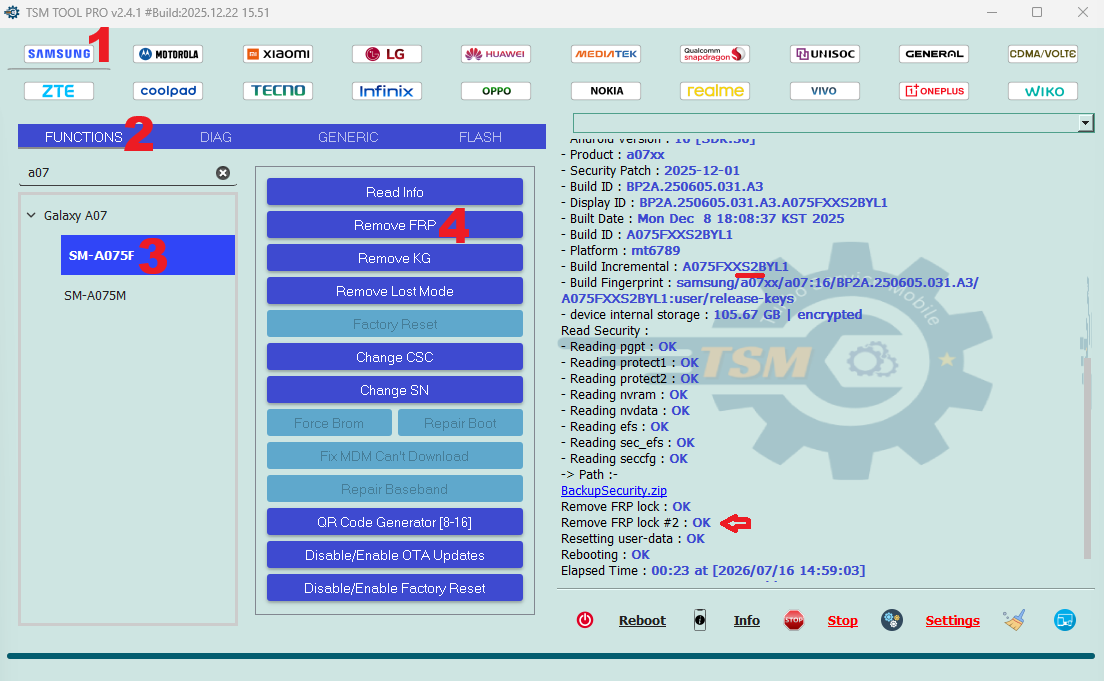
Task: Select the Qualcomm Snapdragon logo
Action: pyautogui.click(x=715, y=54)
